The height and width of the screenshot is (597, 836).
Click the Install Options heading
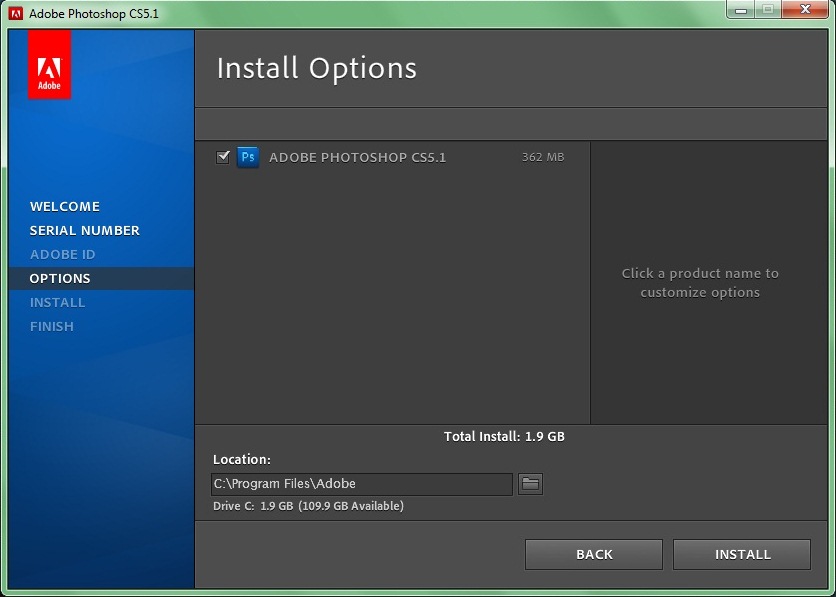[317, 69]
